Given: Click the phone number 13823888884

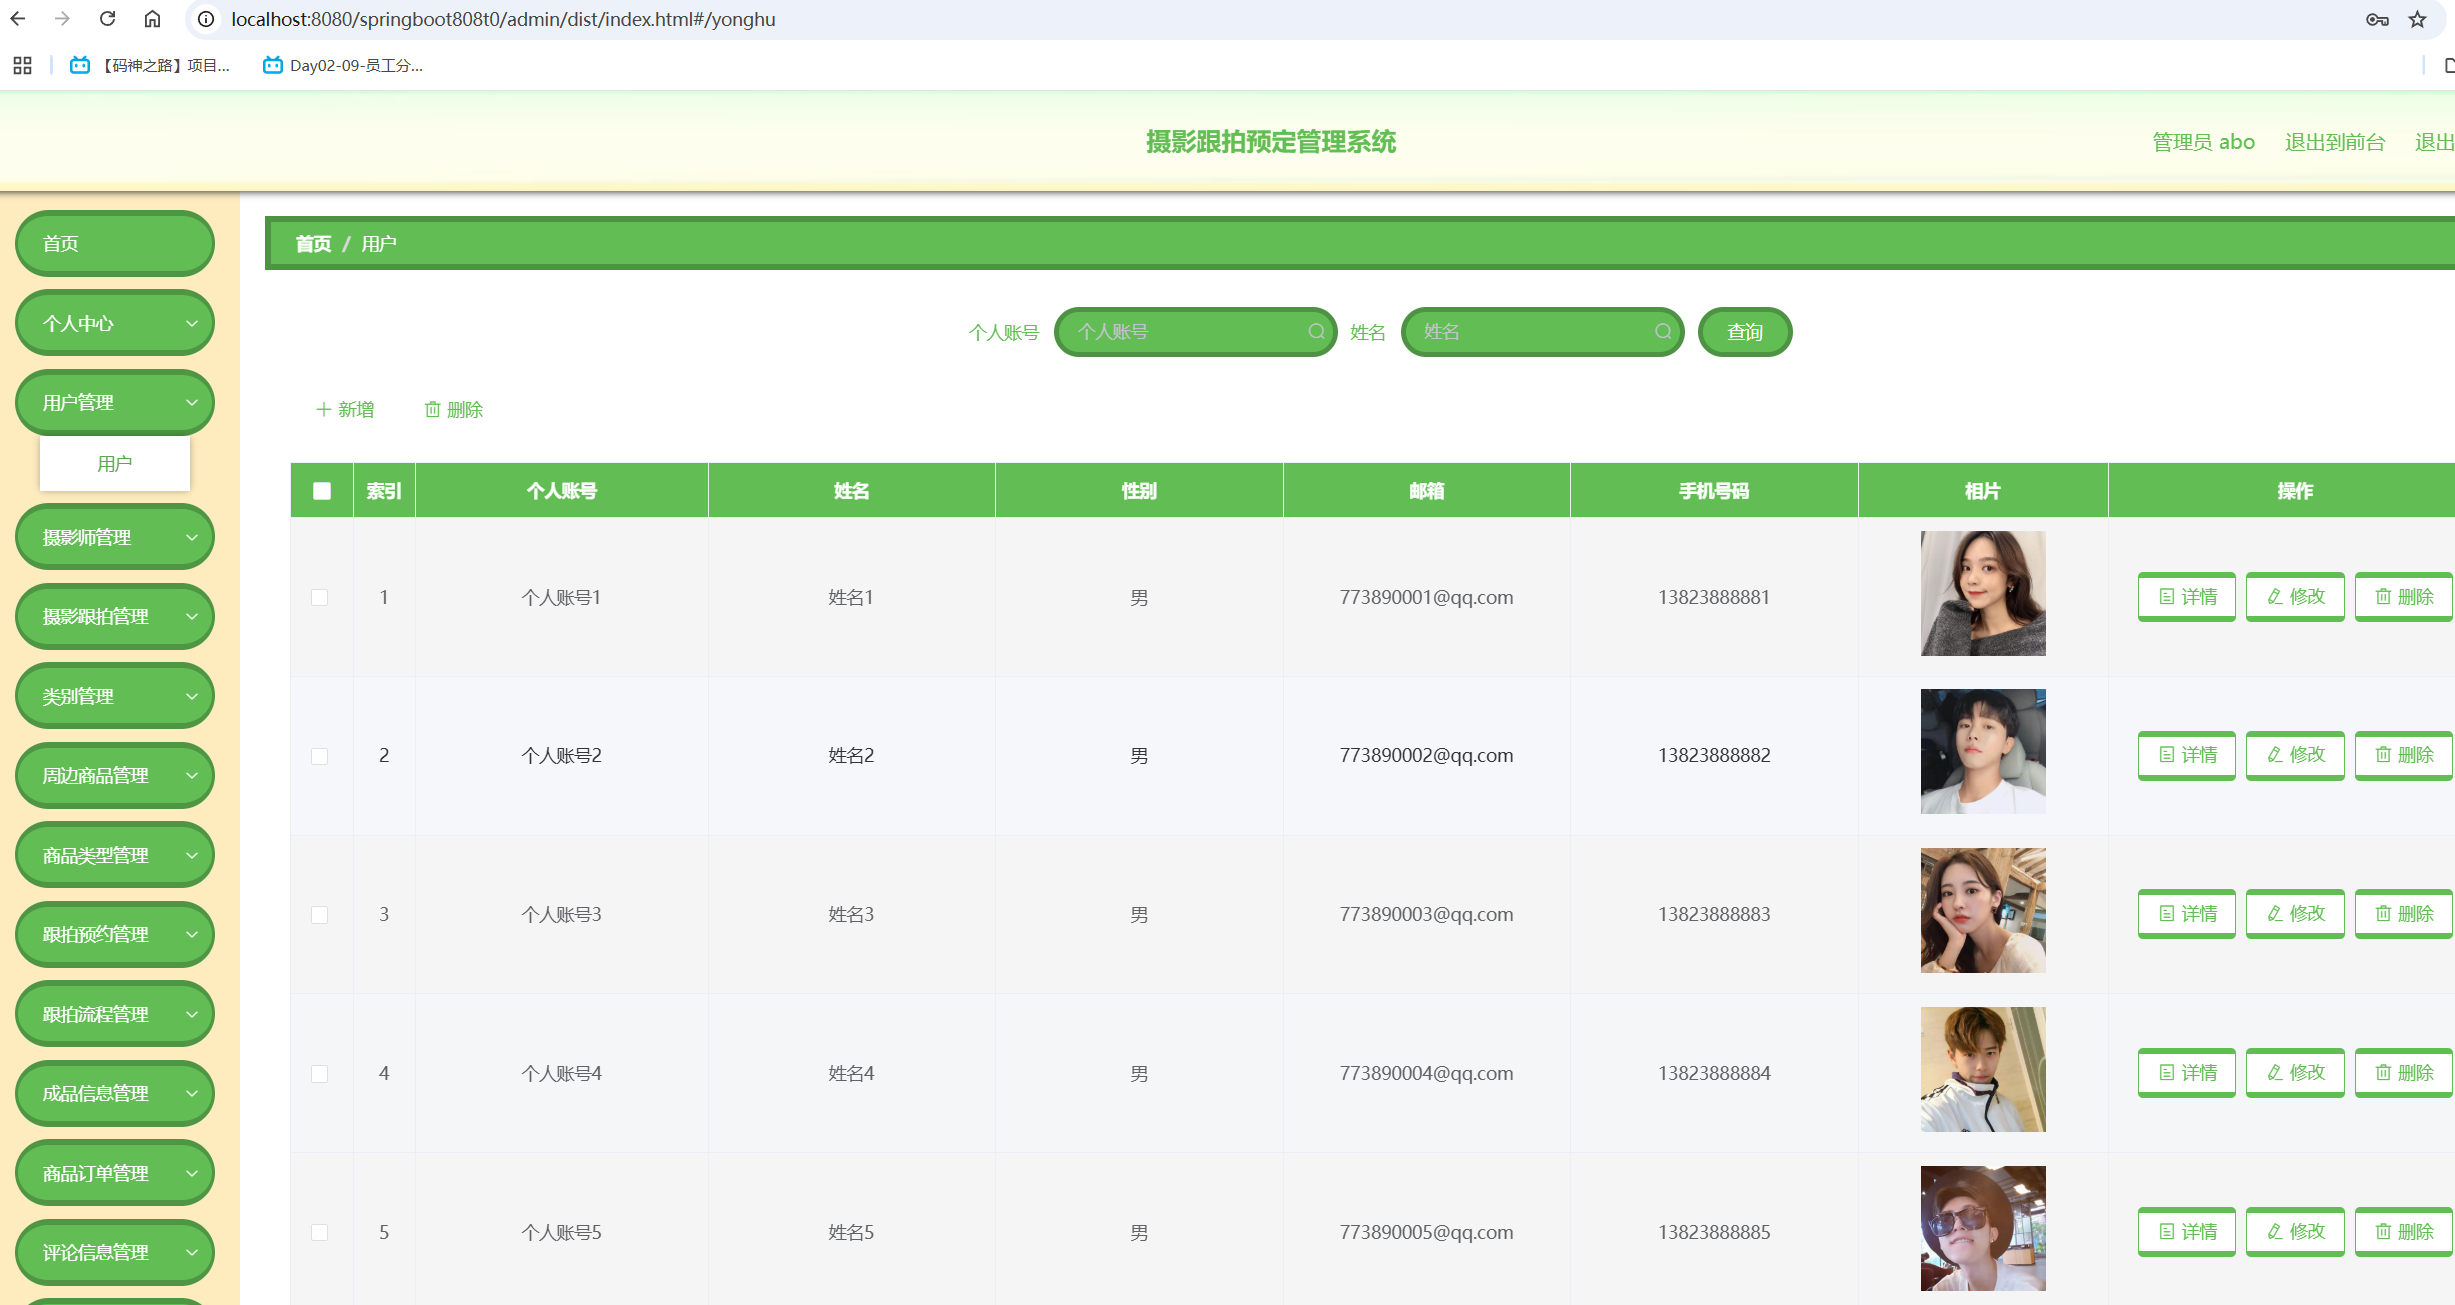Looking at the screenshot, I should [x=1714, y=1073].
